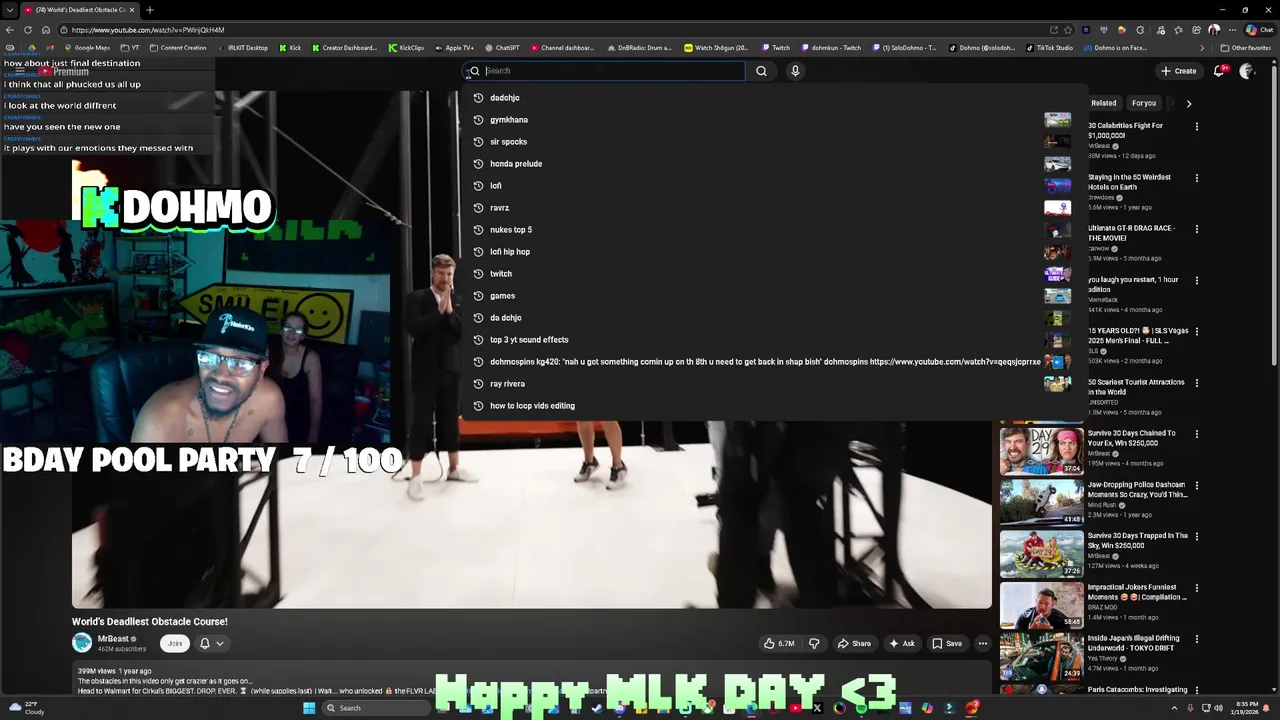
Task: Open Creator Dashboard bookmark
Action: click(344, 48)
